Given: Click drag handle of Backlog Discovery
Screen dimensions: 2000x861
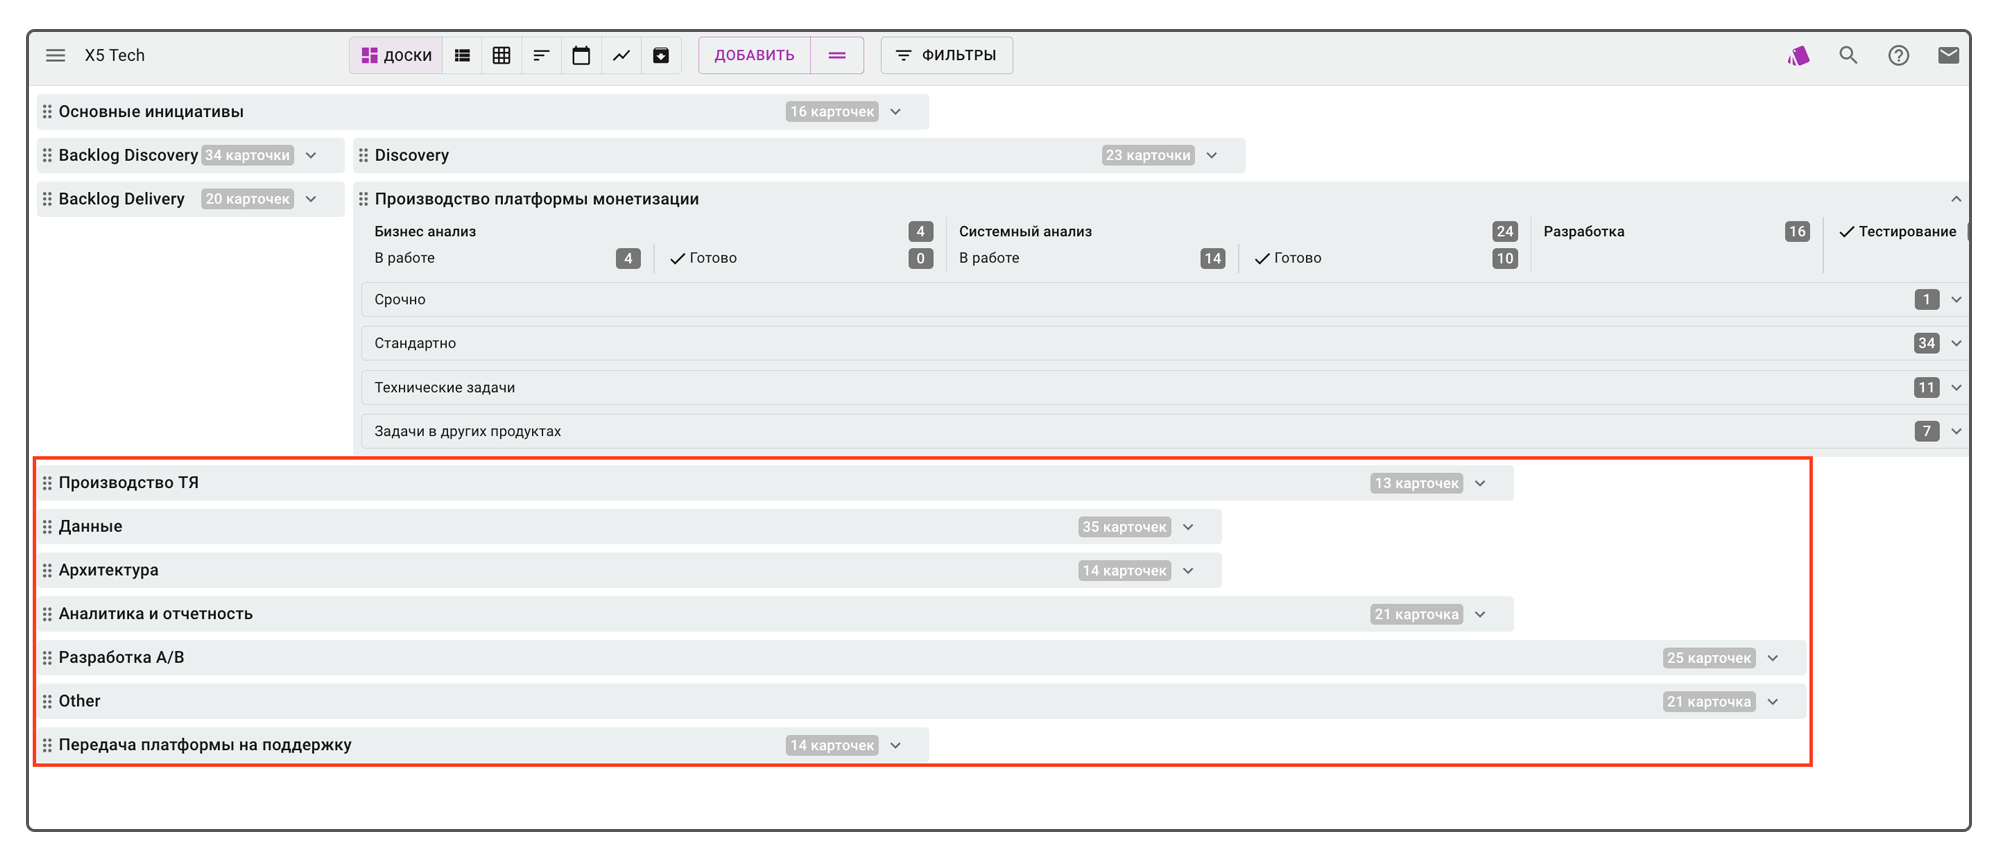Looking at the screenshot, I should [x=47, y=156].
